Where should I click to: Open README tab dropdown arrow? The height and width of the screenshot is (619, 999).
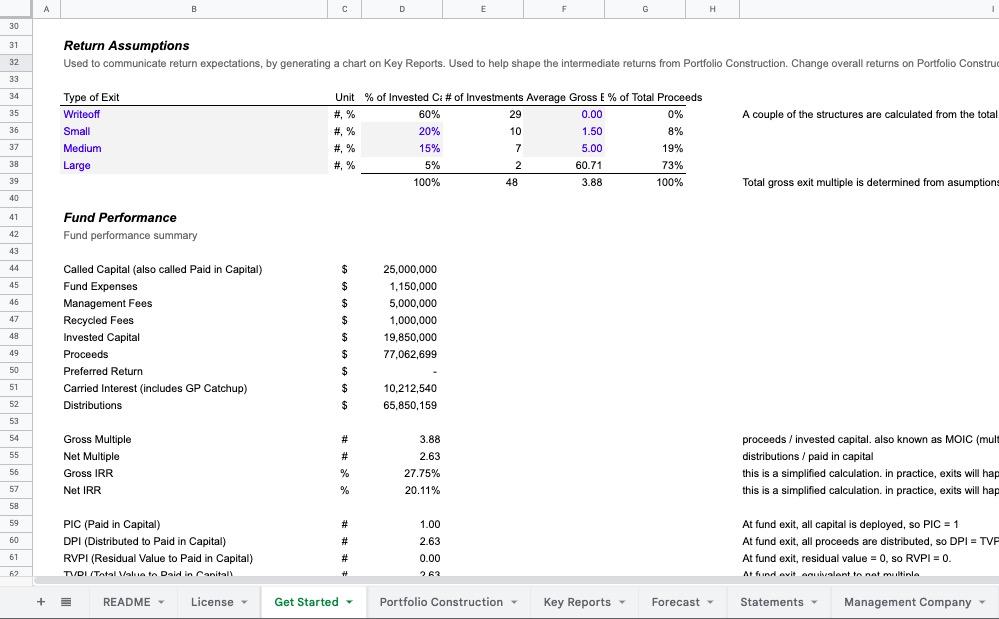tap(161, 602)
